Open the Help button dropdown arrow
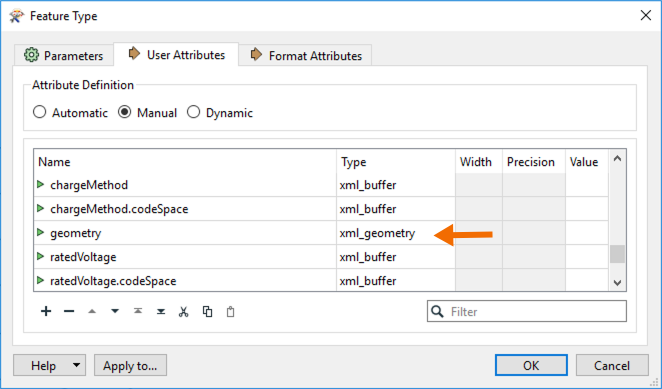 click(76, 365)
